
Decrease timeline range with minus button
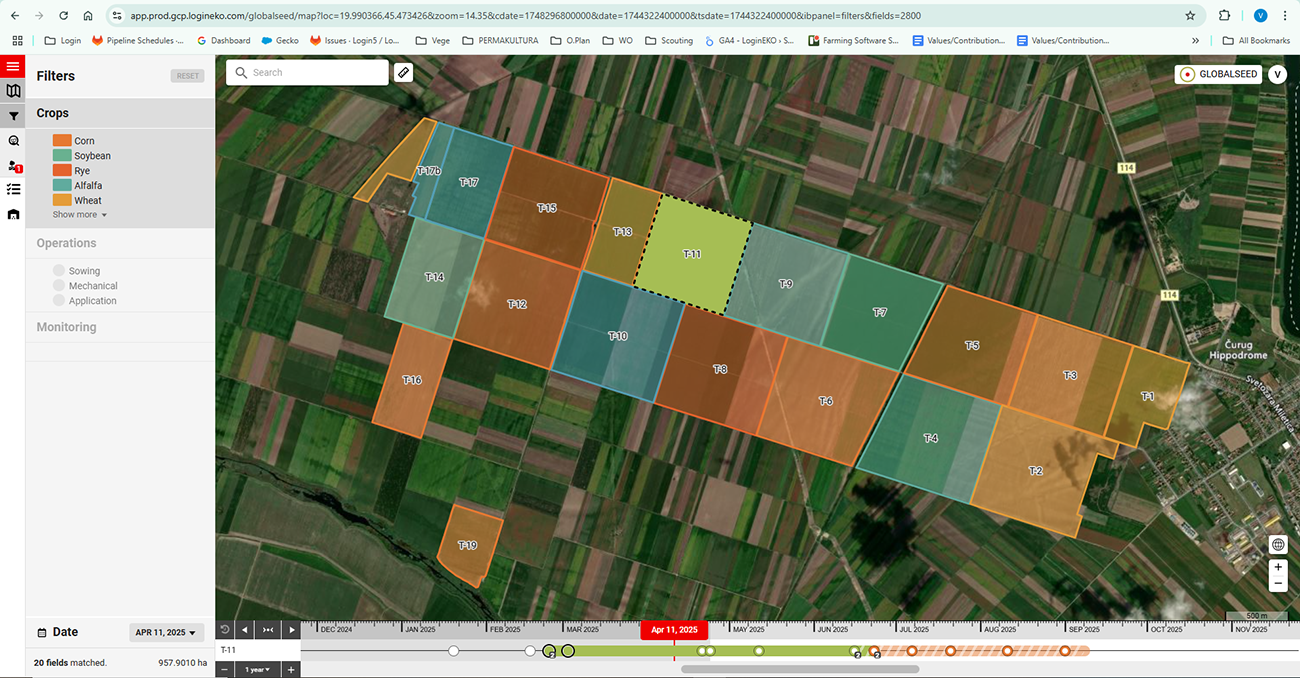[x=225, y=669]
